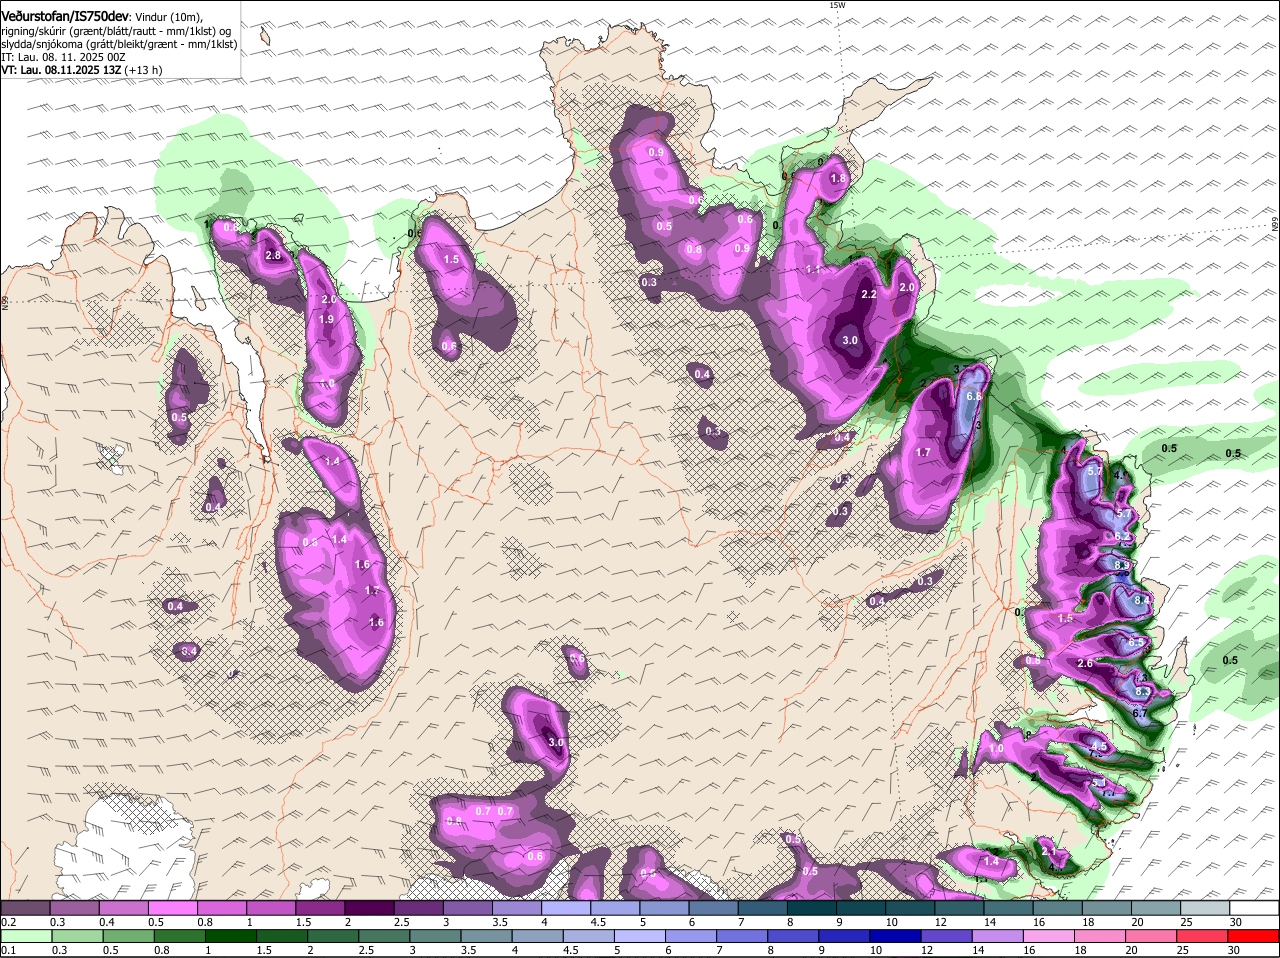Click the 6.8 precipitation value on the map
This screenshot has width=1280, height=958.
[x=974, y=396]
